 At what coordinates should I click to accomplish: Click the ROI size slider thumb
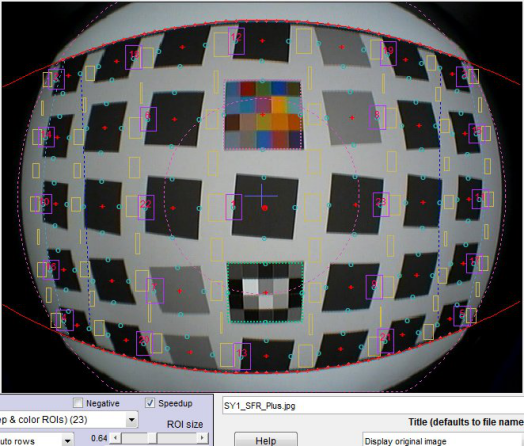(152, 438)
